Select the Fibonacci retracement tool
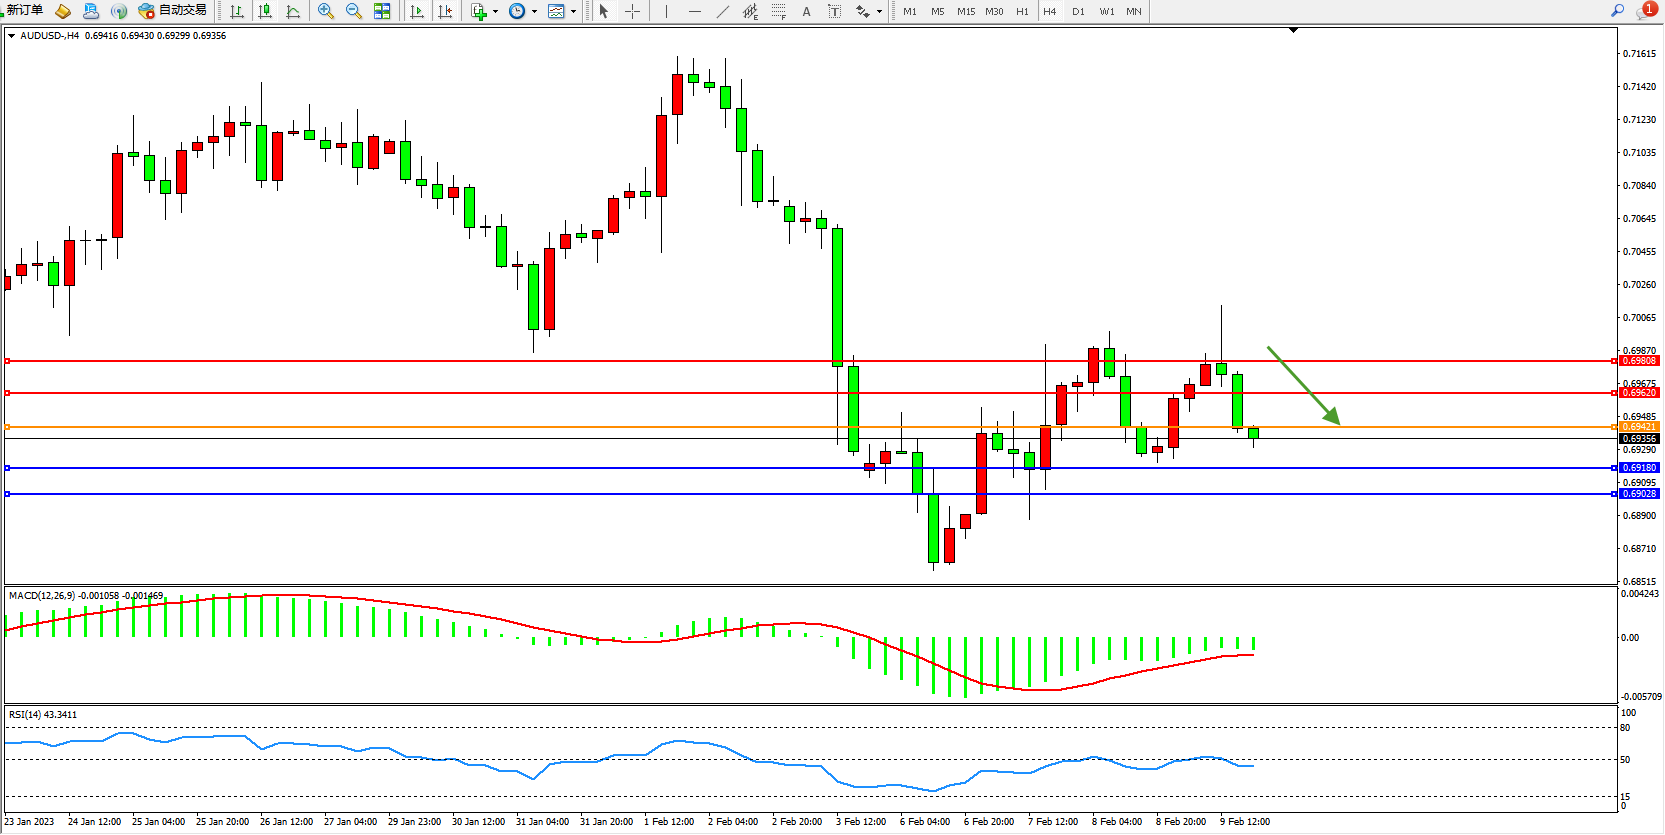Screen dimensions: 1665x835 [x=779, y=11]
